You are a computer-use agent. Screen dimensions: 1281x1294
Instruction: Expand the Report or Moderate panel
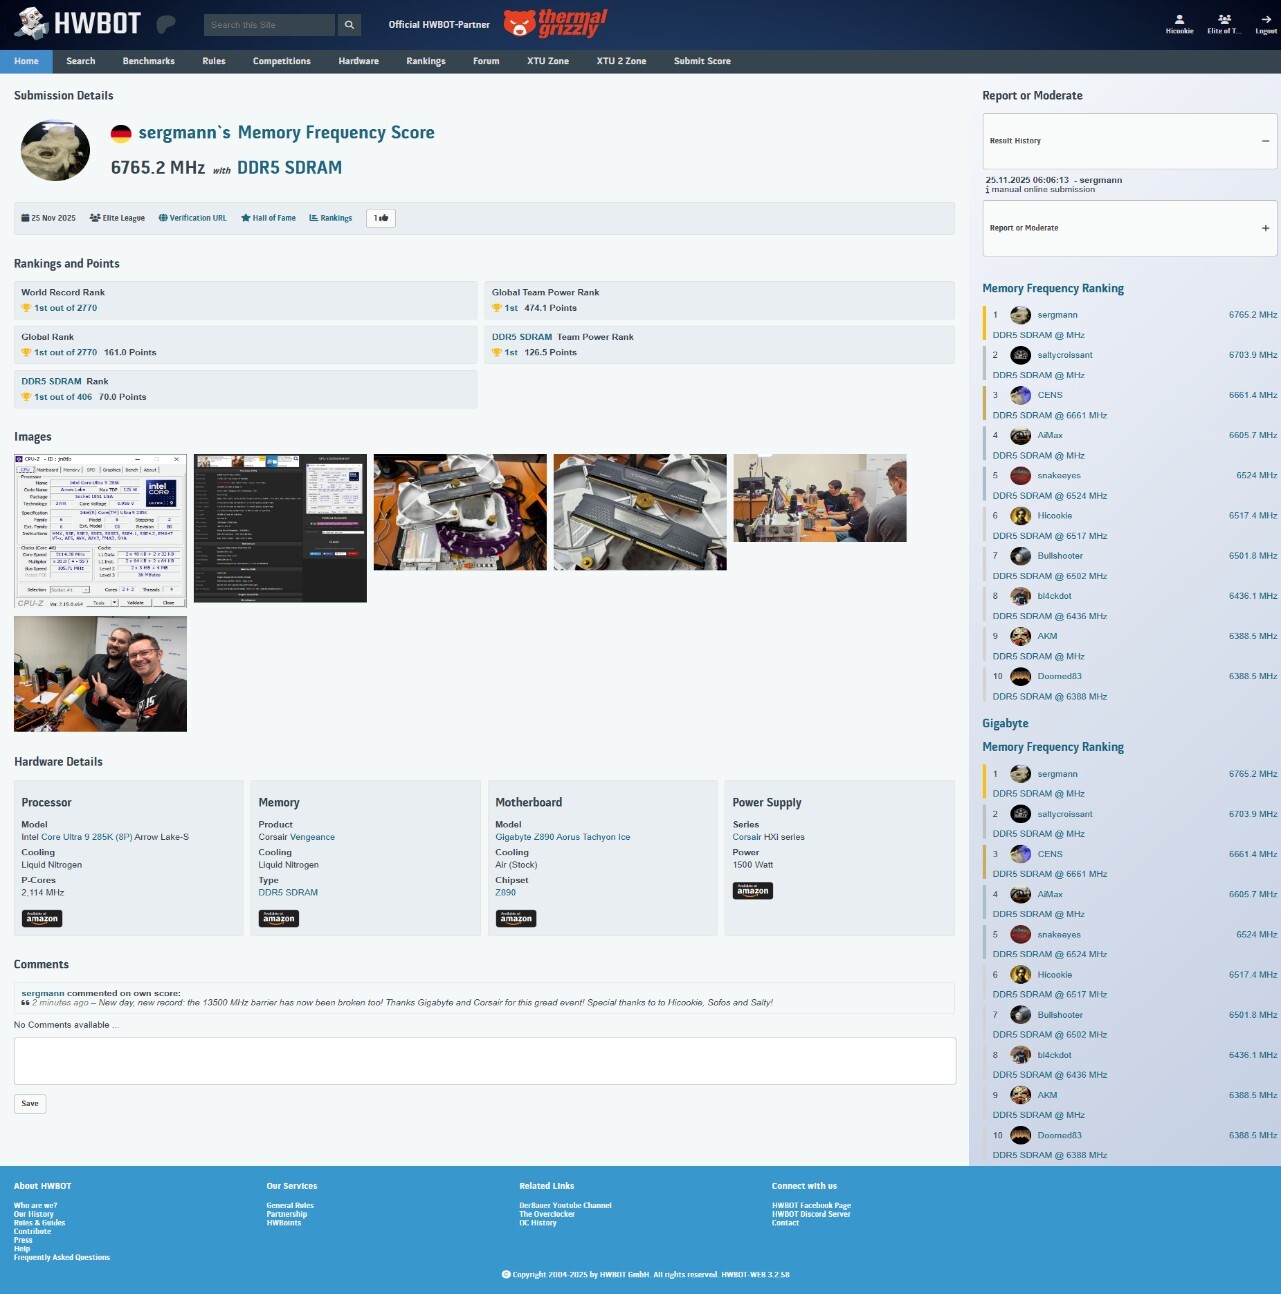coord(1265,228)
